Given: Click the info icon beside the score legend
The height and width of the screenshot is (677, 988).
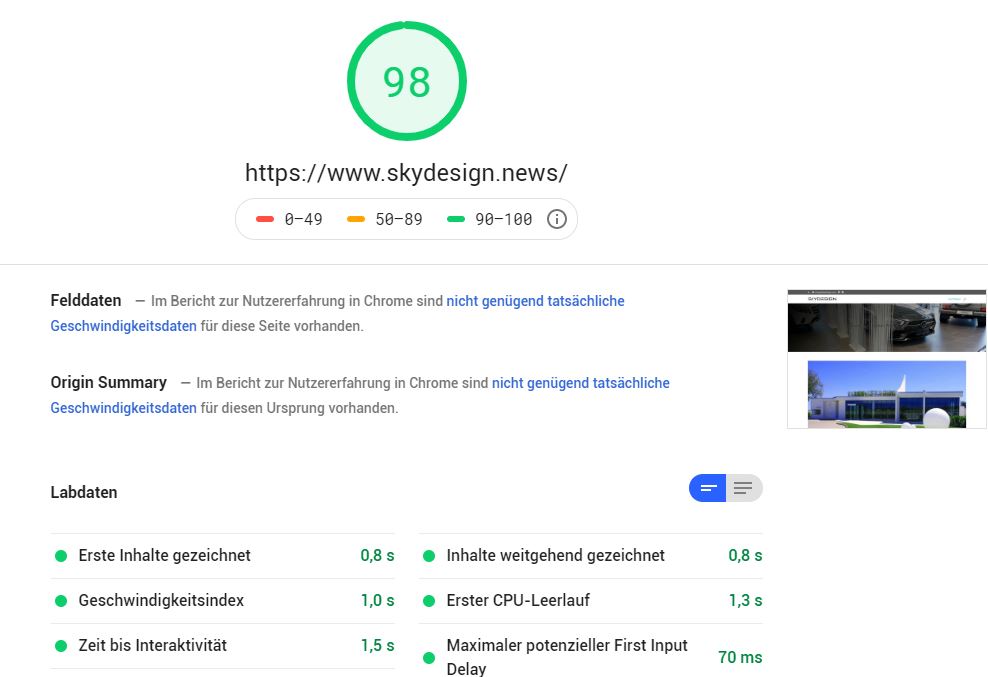Looking at the screenshot, I should pos(557,219).
